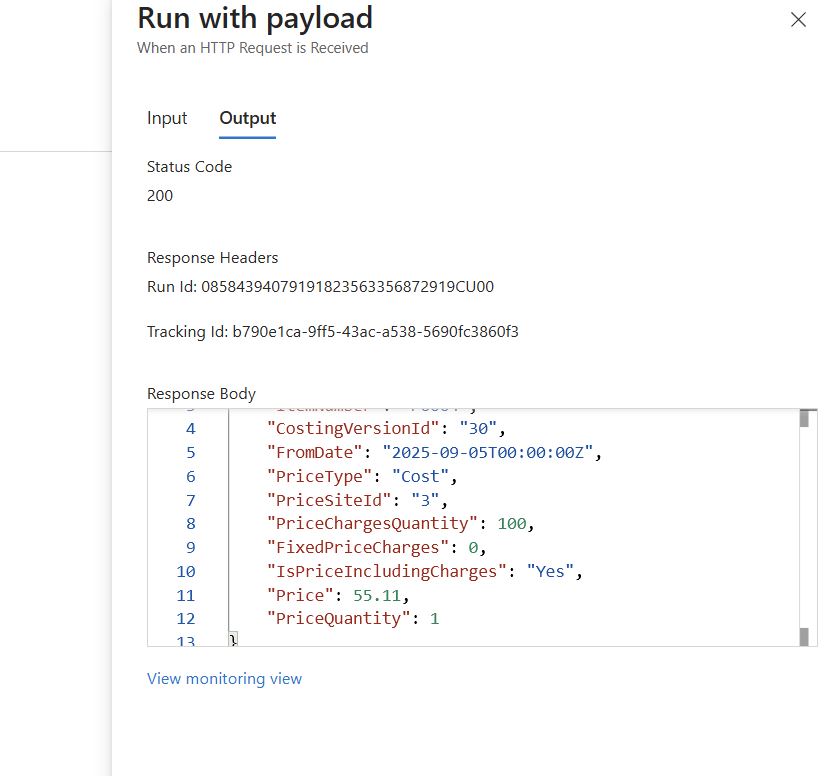Close the Run with payload panel
Screen dimensions: 835x776
click(x=798, y=20)
